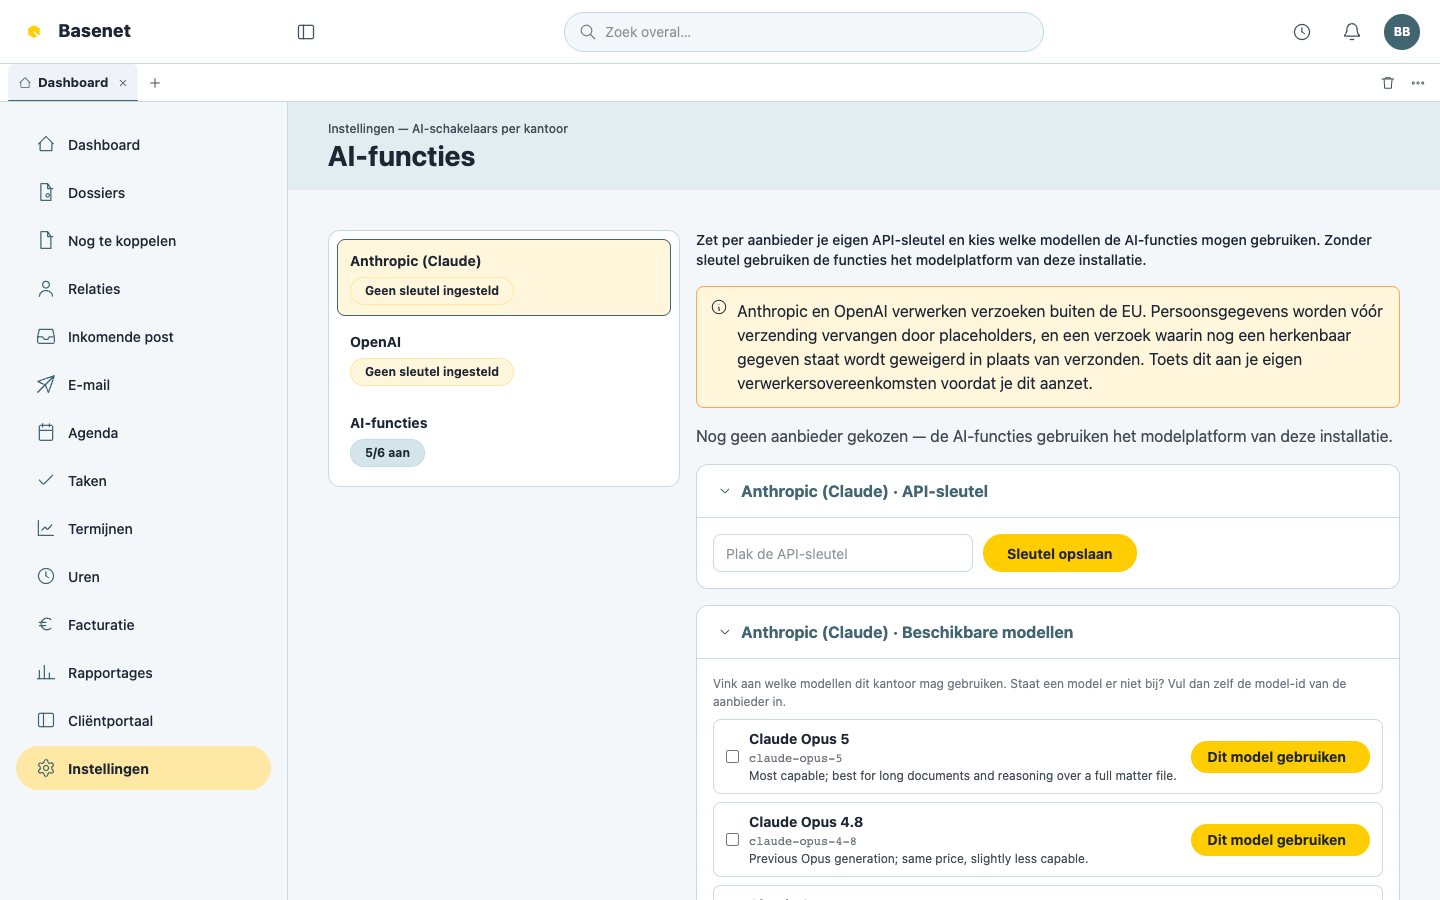Click the 5/6 aan badge
The image size is (1440, 900).
387,453
